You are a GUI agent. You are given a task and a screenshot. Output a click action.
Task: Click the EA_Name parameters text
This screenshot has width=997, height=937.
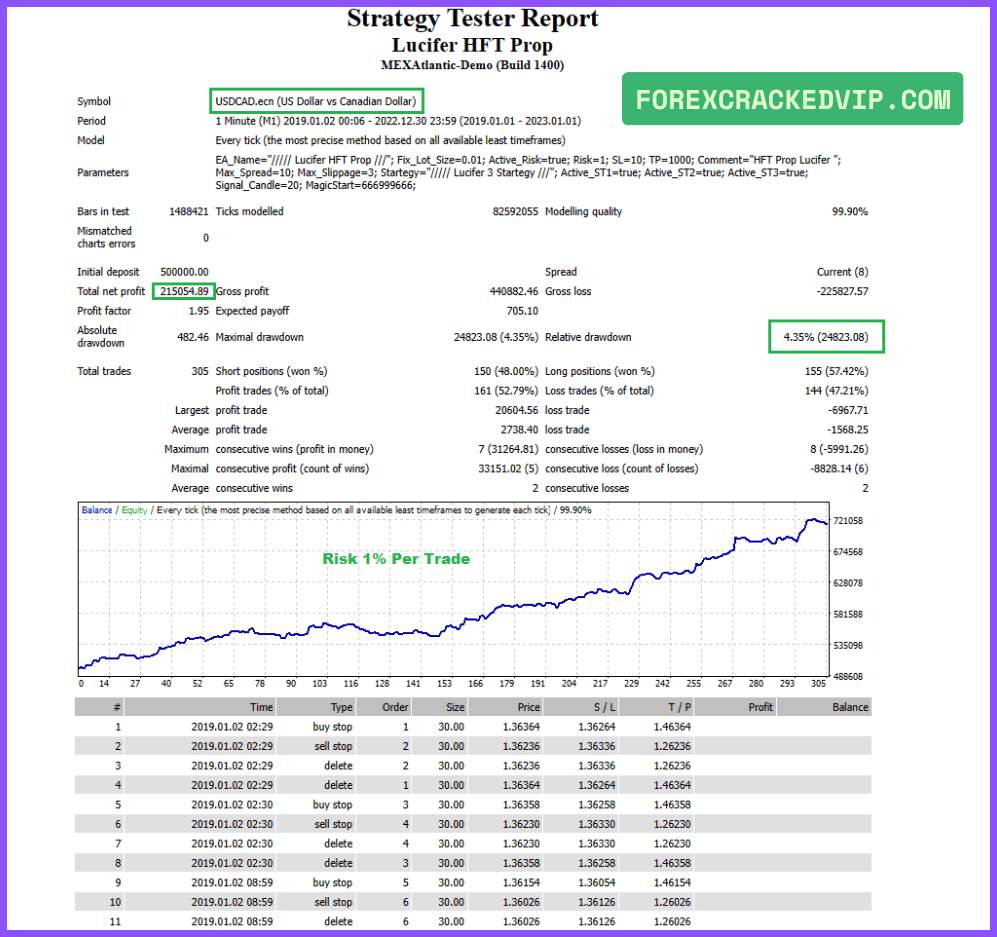528,172
